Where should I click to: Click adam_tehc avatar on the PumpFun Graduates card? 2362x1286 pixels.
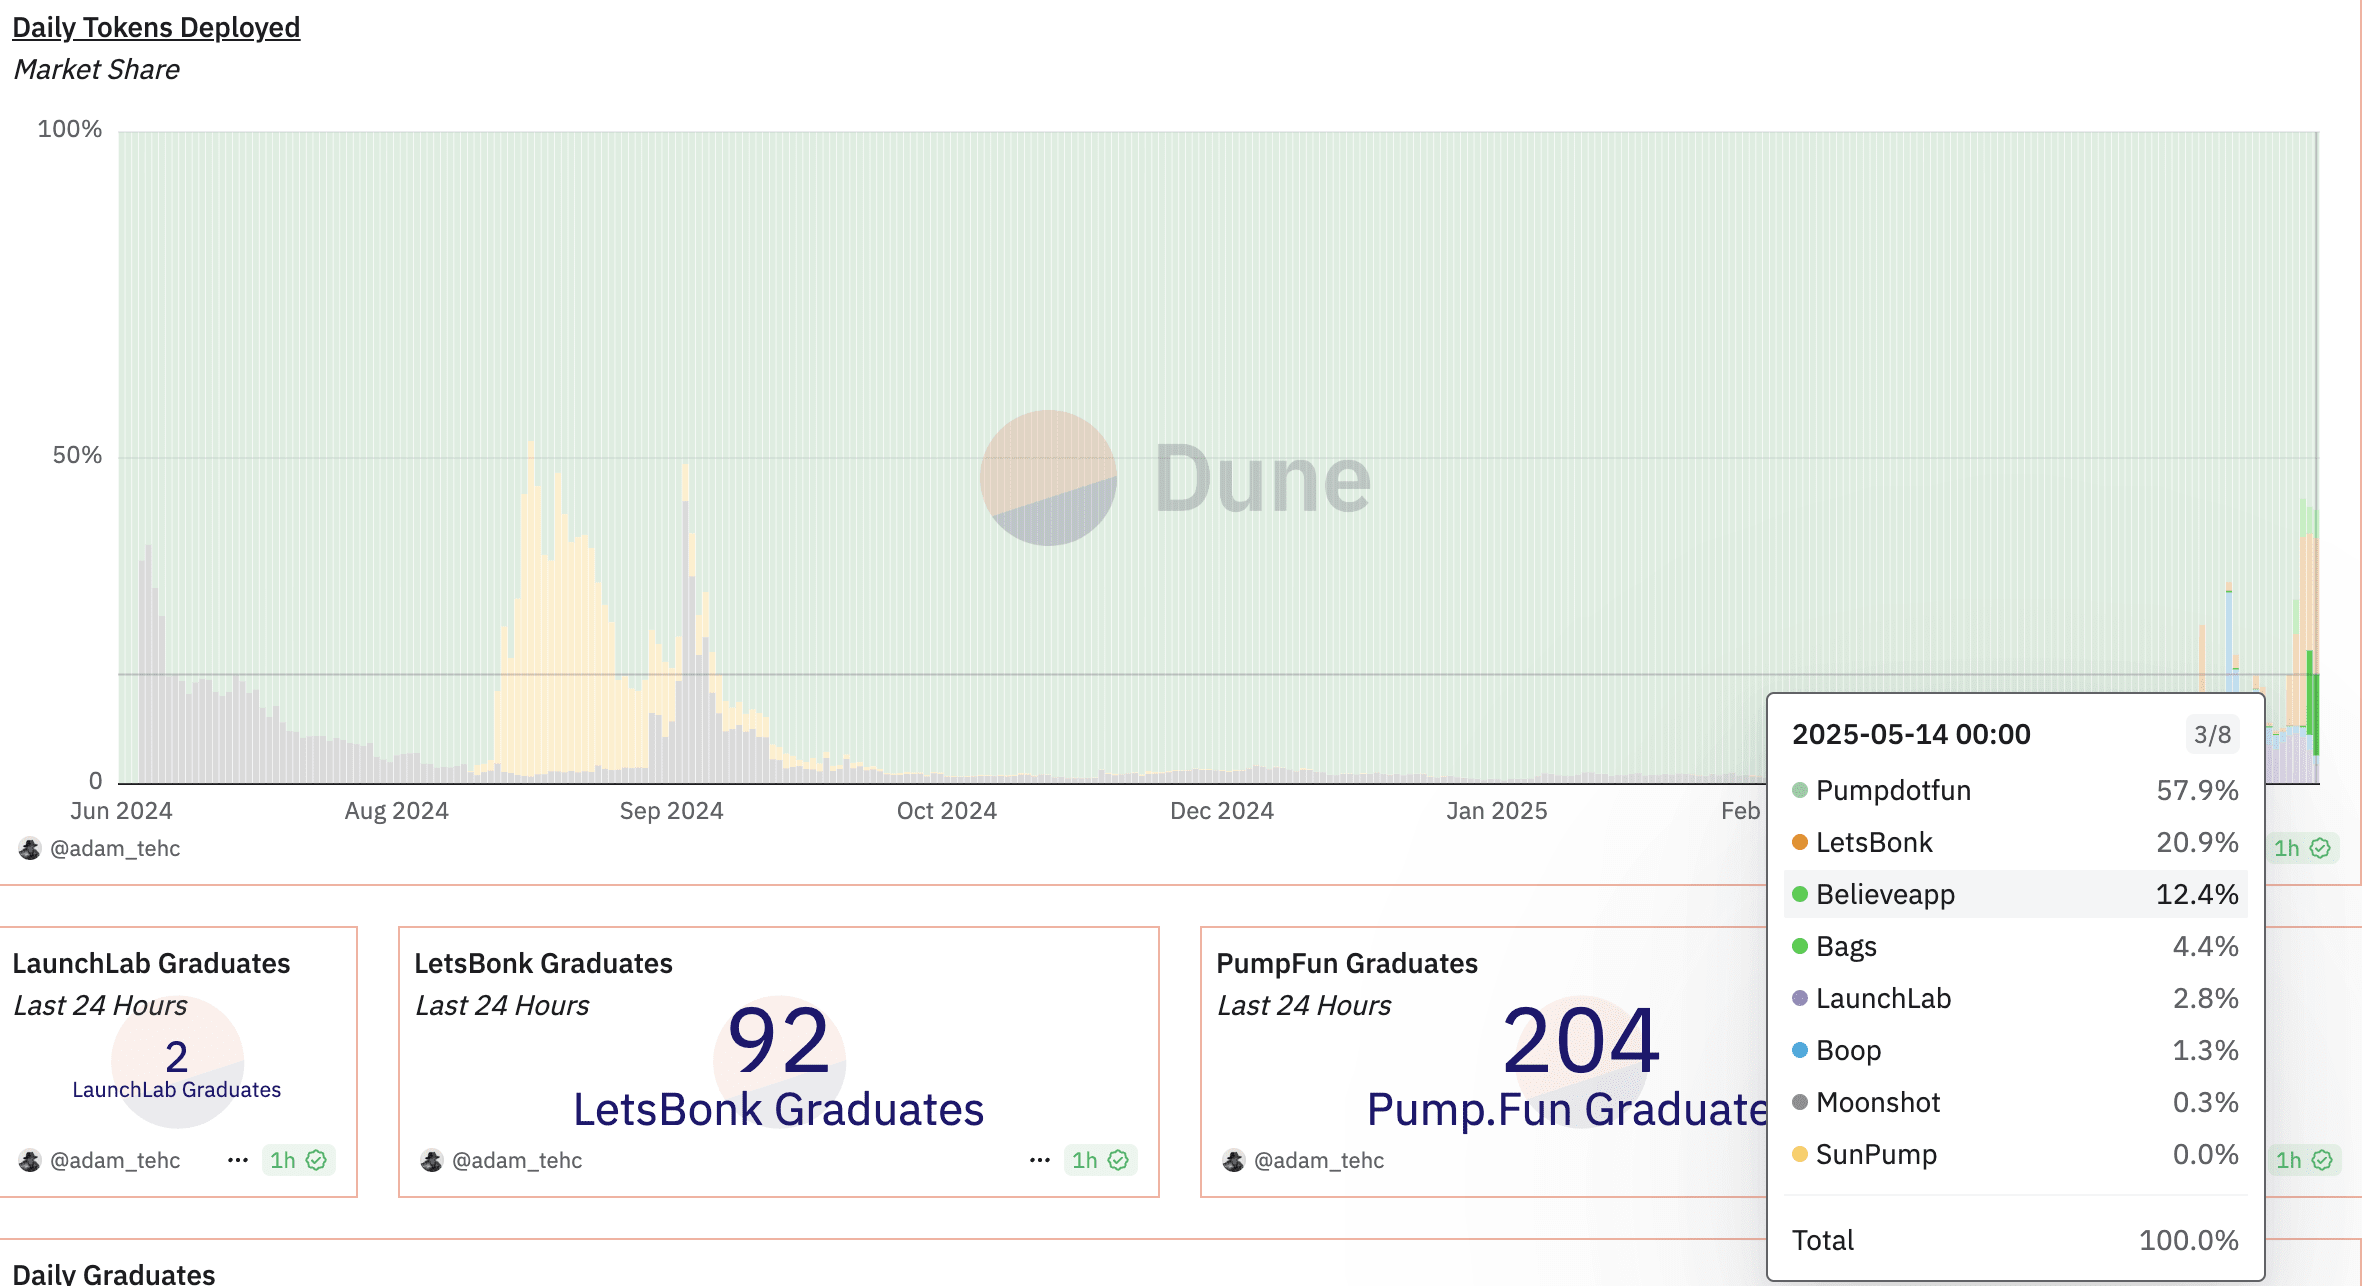[1234, 1160]
